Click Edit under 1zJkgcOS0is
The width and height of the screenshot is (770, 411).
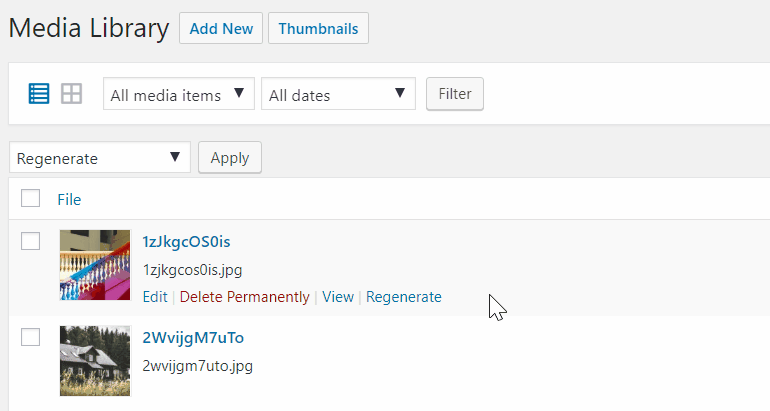pos(155,297)
